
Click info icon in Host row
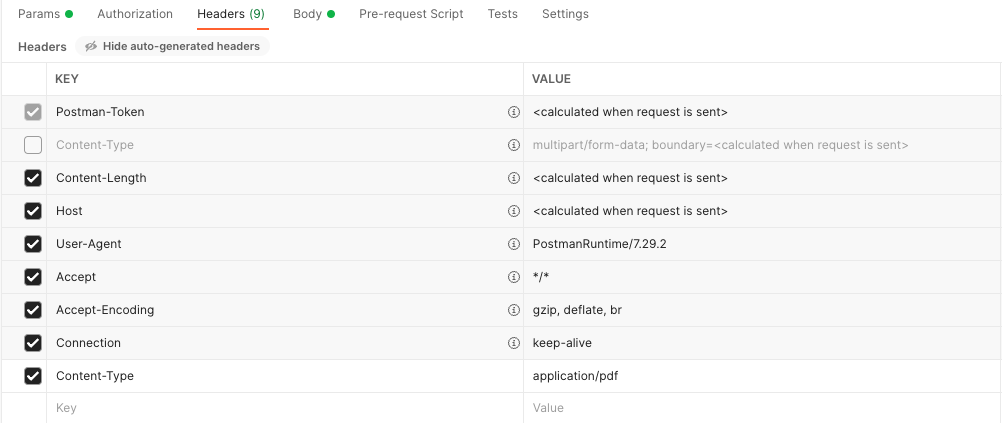pyautogui.click(x=514, y=211)
